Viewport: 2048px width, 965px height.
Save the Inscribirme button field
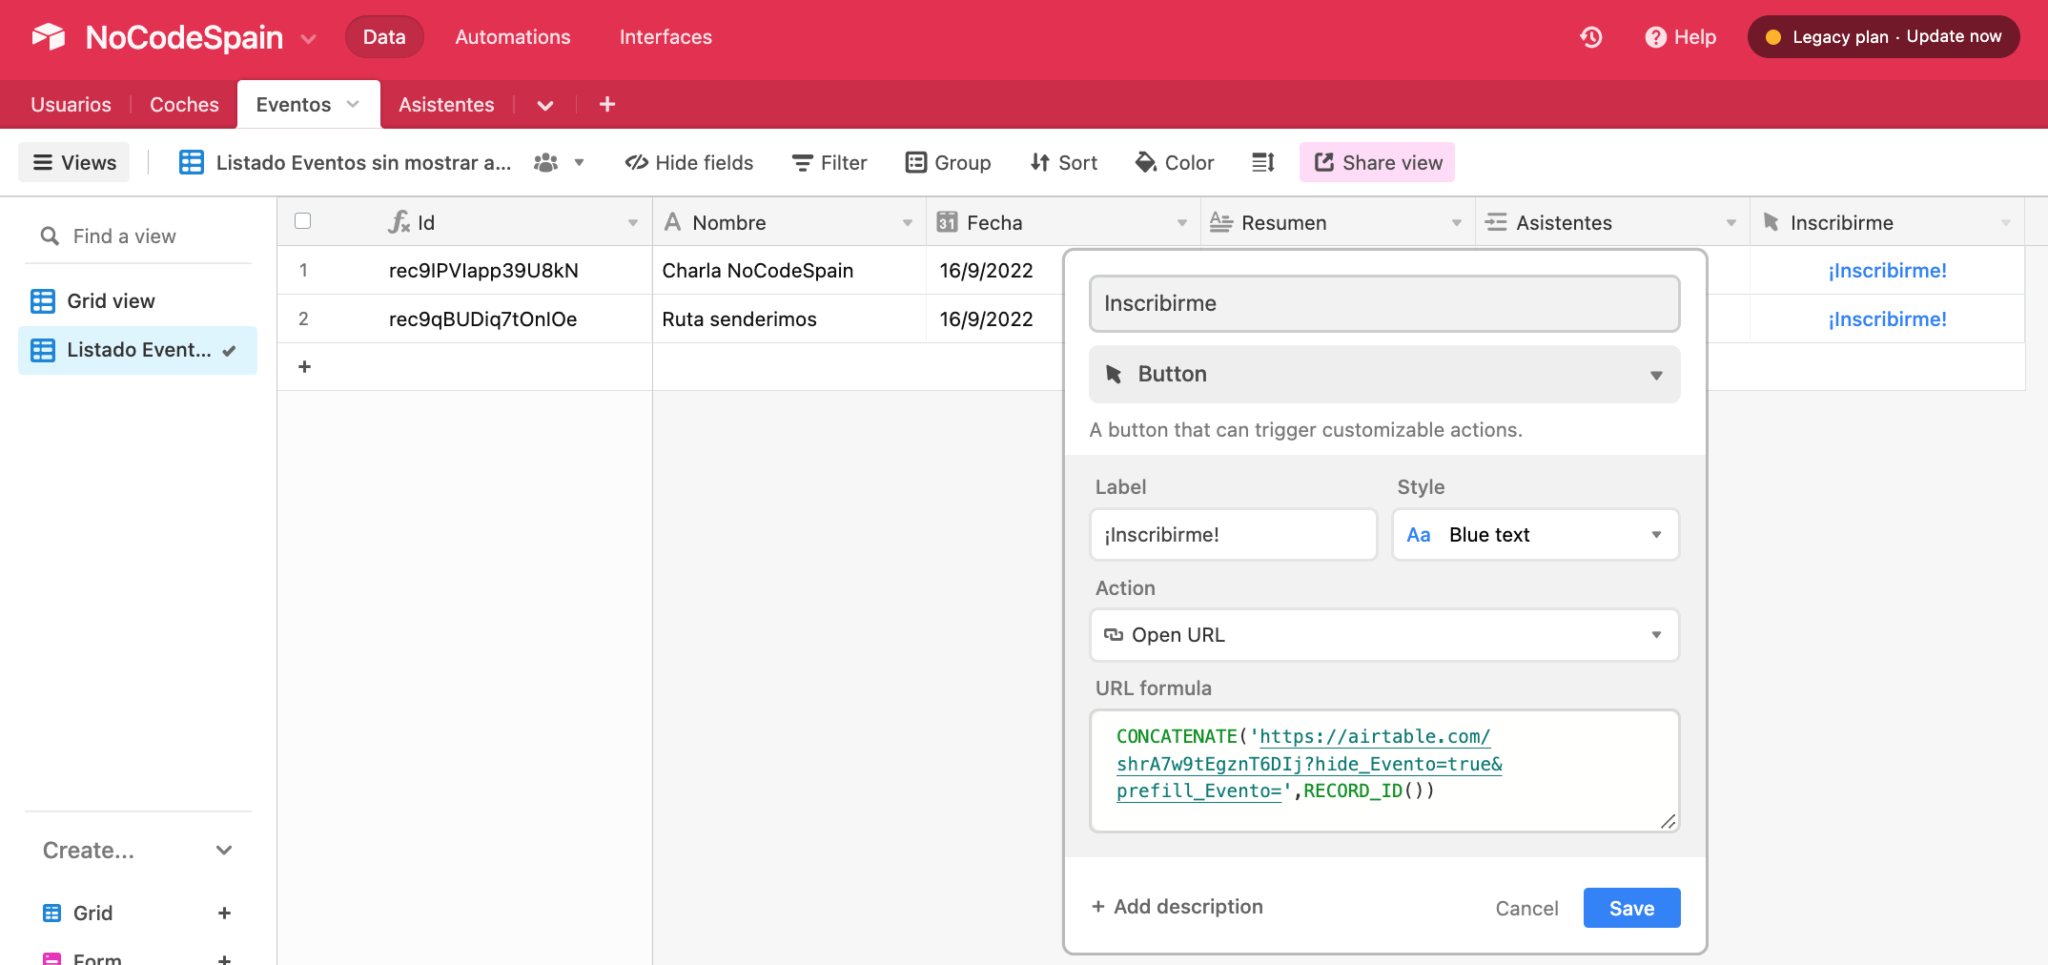(1631, 907)
